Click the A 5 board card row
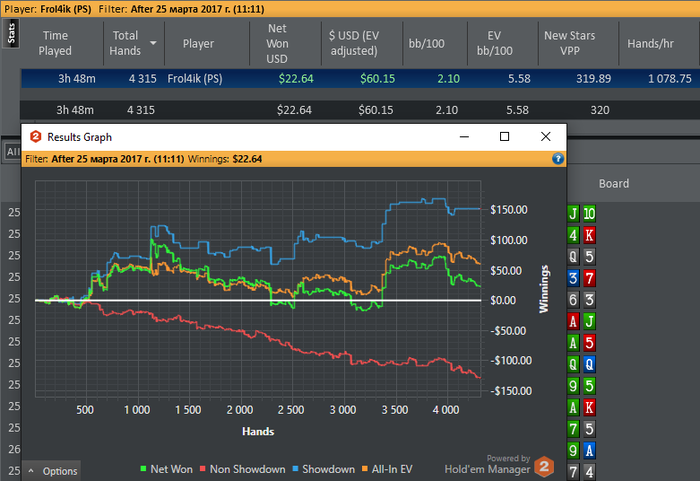 582,343
